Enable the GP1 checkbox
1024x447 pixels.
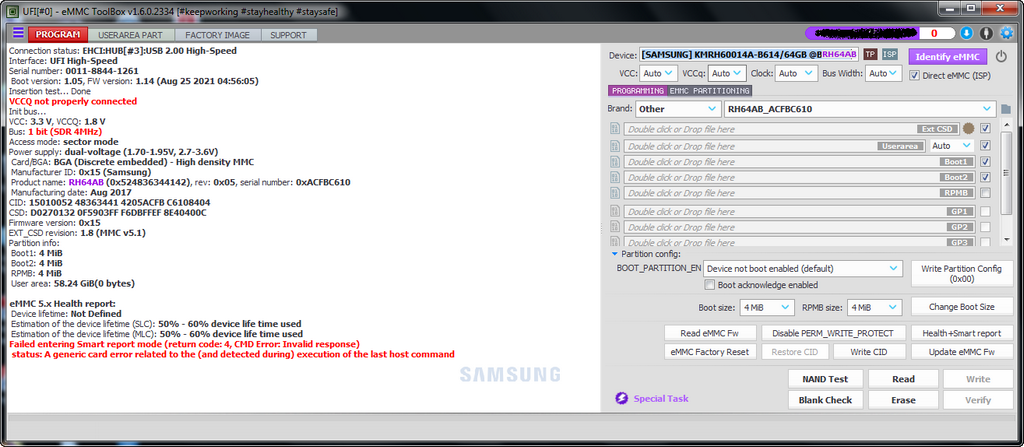tap(985, 211)
